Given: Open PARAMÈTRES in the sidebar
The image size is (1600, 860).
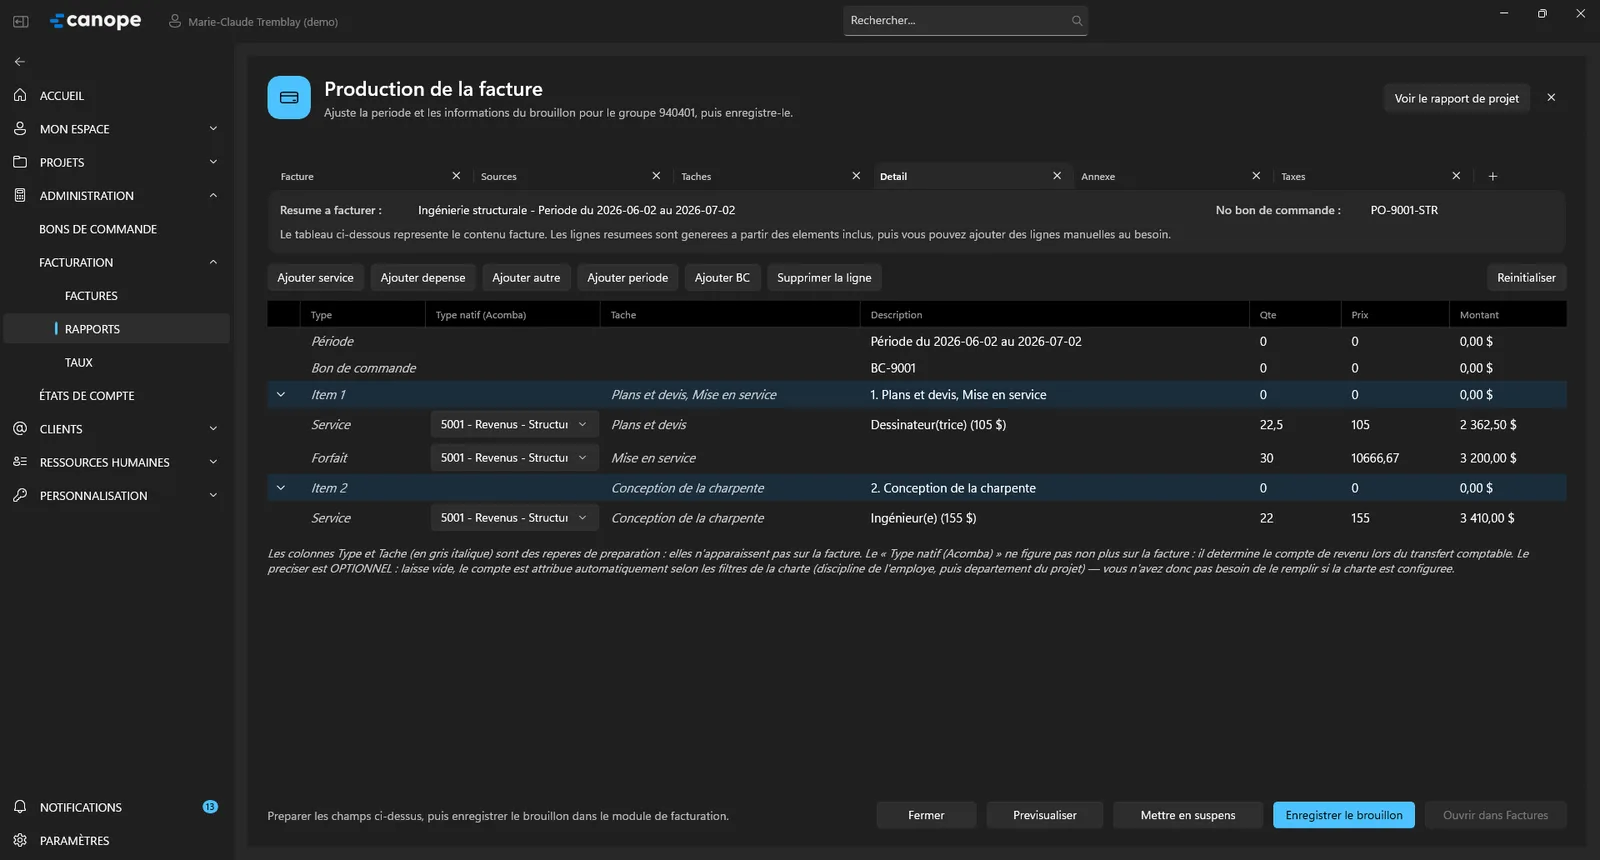Looking at the screenshot, I should click(x=117, y=841).
